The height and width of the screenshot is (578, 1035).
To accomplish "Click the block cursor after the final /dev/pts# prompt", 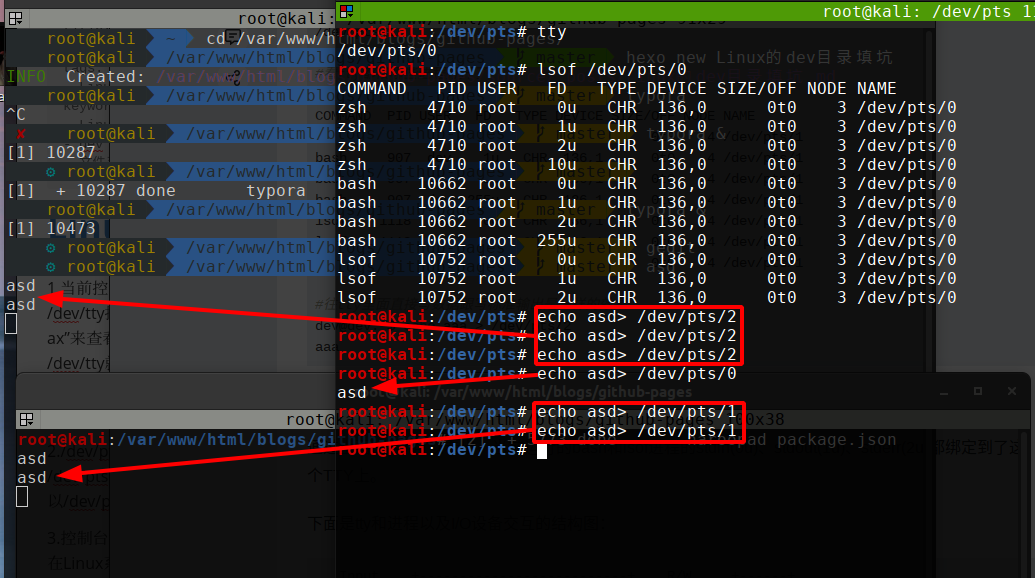I will point(541,451).
